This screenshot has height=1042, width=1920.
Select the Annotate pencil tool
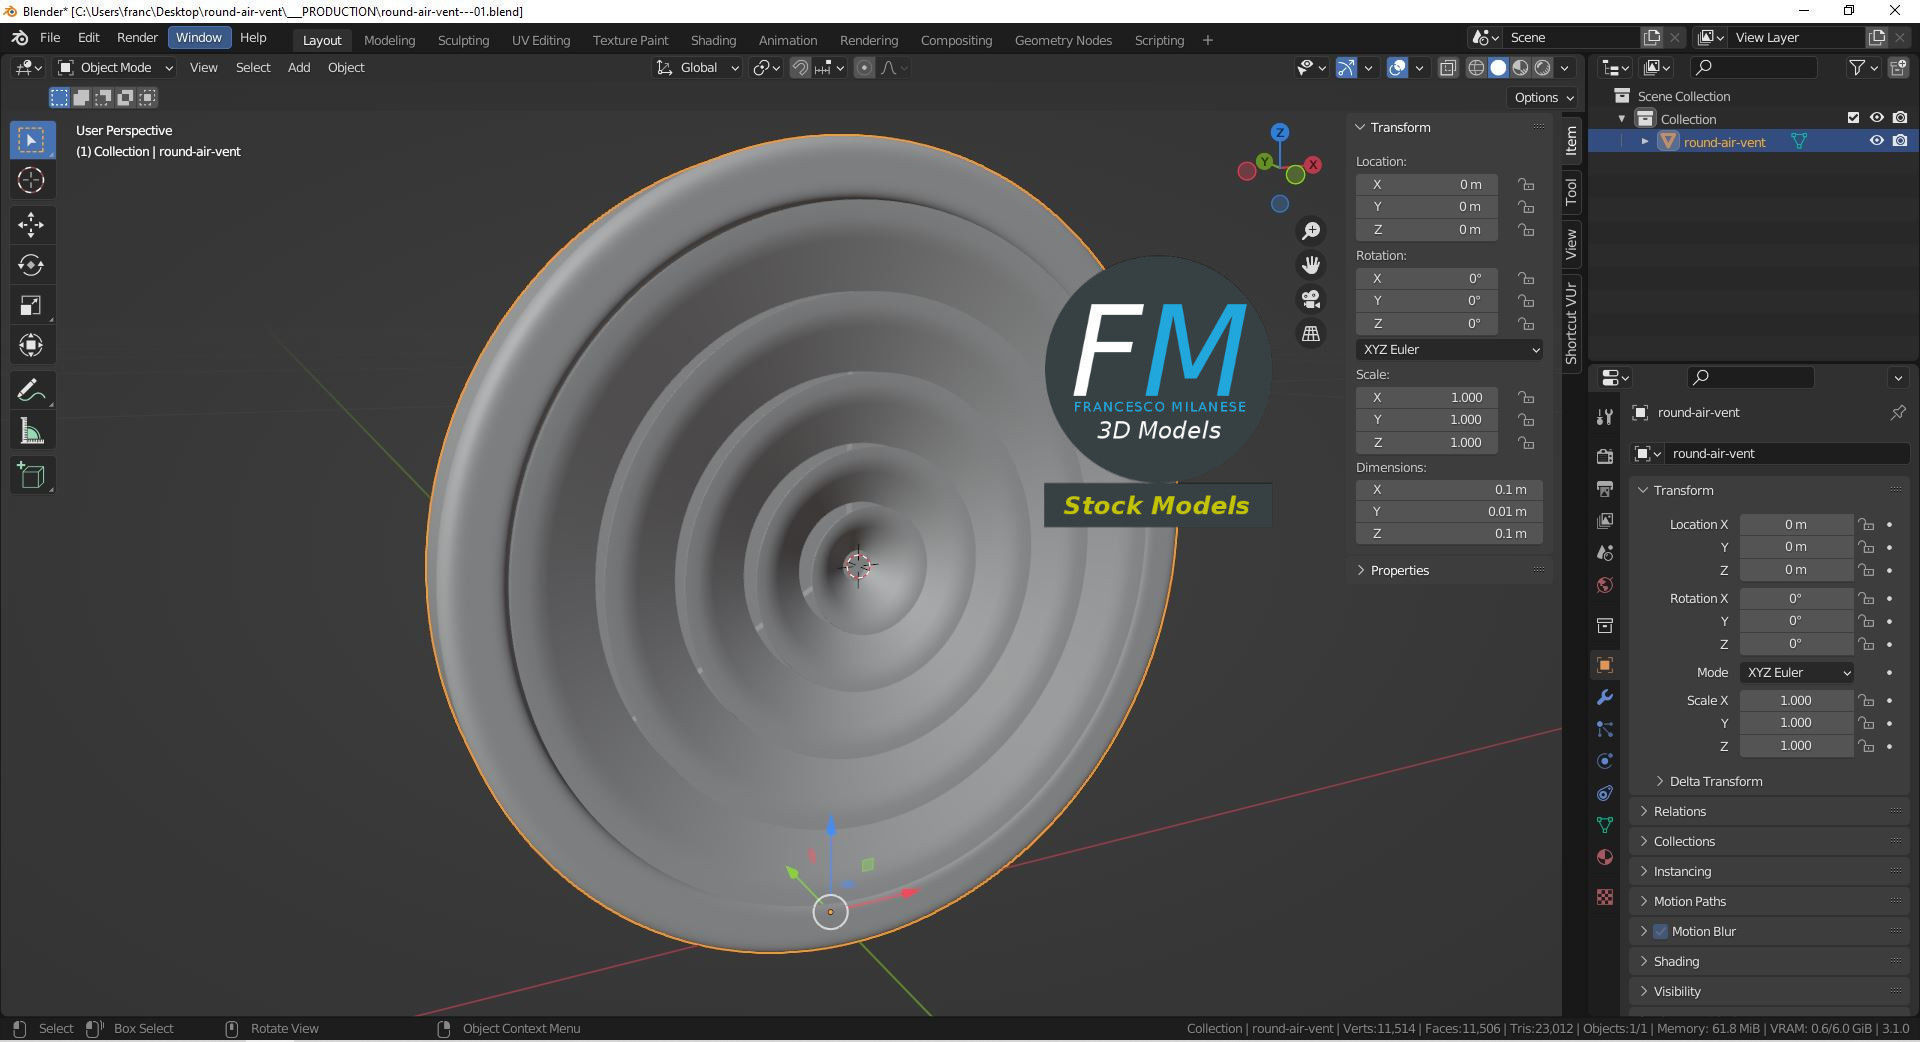(x=31, y=390)
